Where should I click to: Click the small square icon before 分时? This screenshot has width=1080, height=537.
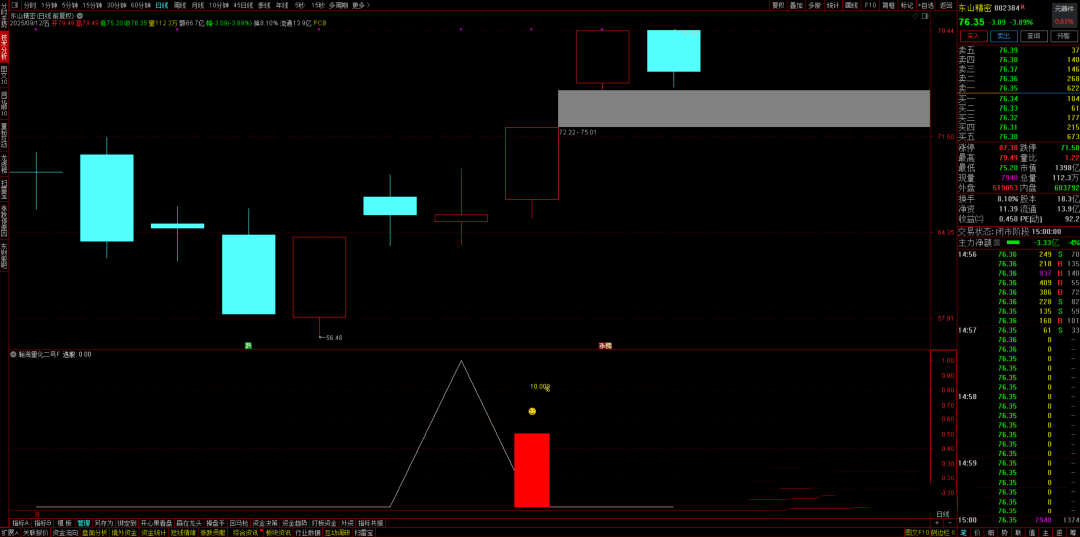14,5
